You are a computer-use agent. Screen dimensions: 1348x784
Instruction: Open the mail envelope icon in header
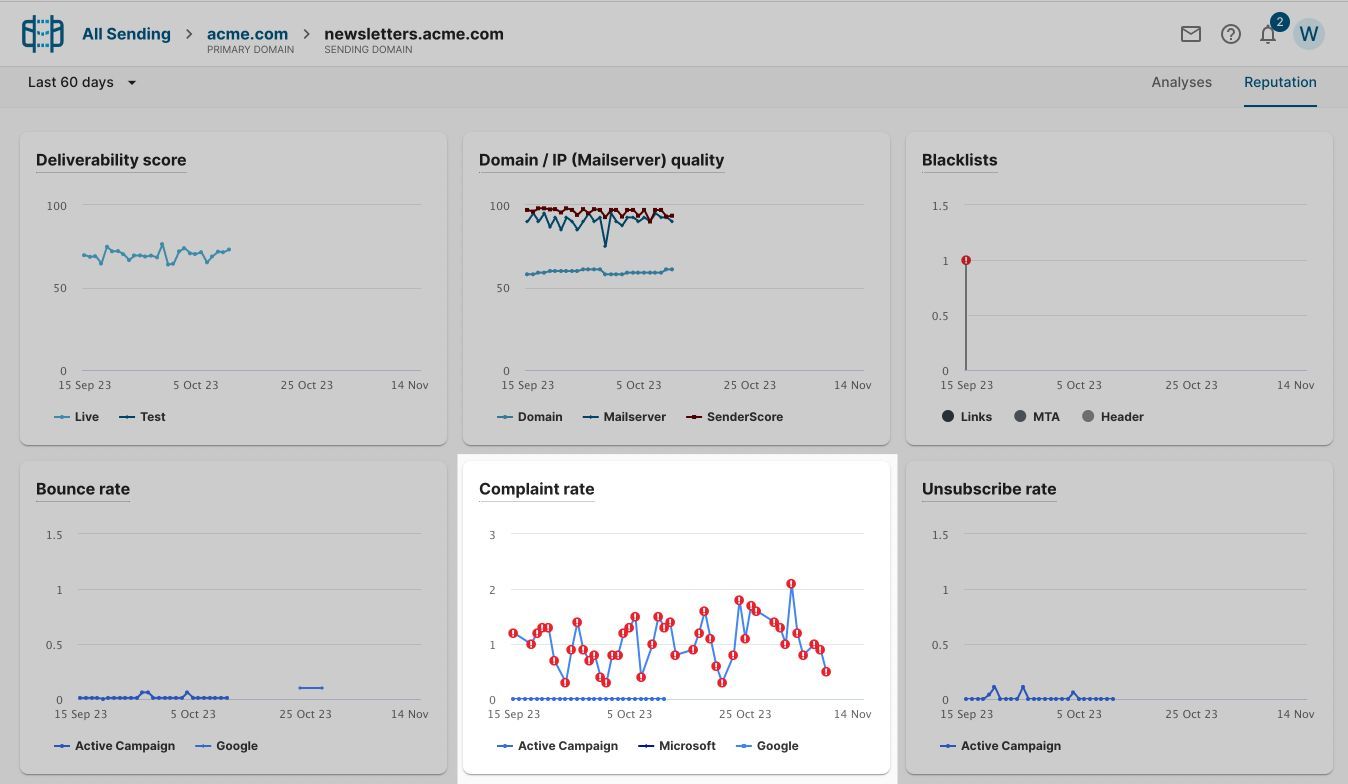coord(1190,34)
